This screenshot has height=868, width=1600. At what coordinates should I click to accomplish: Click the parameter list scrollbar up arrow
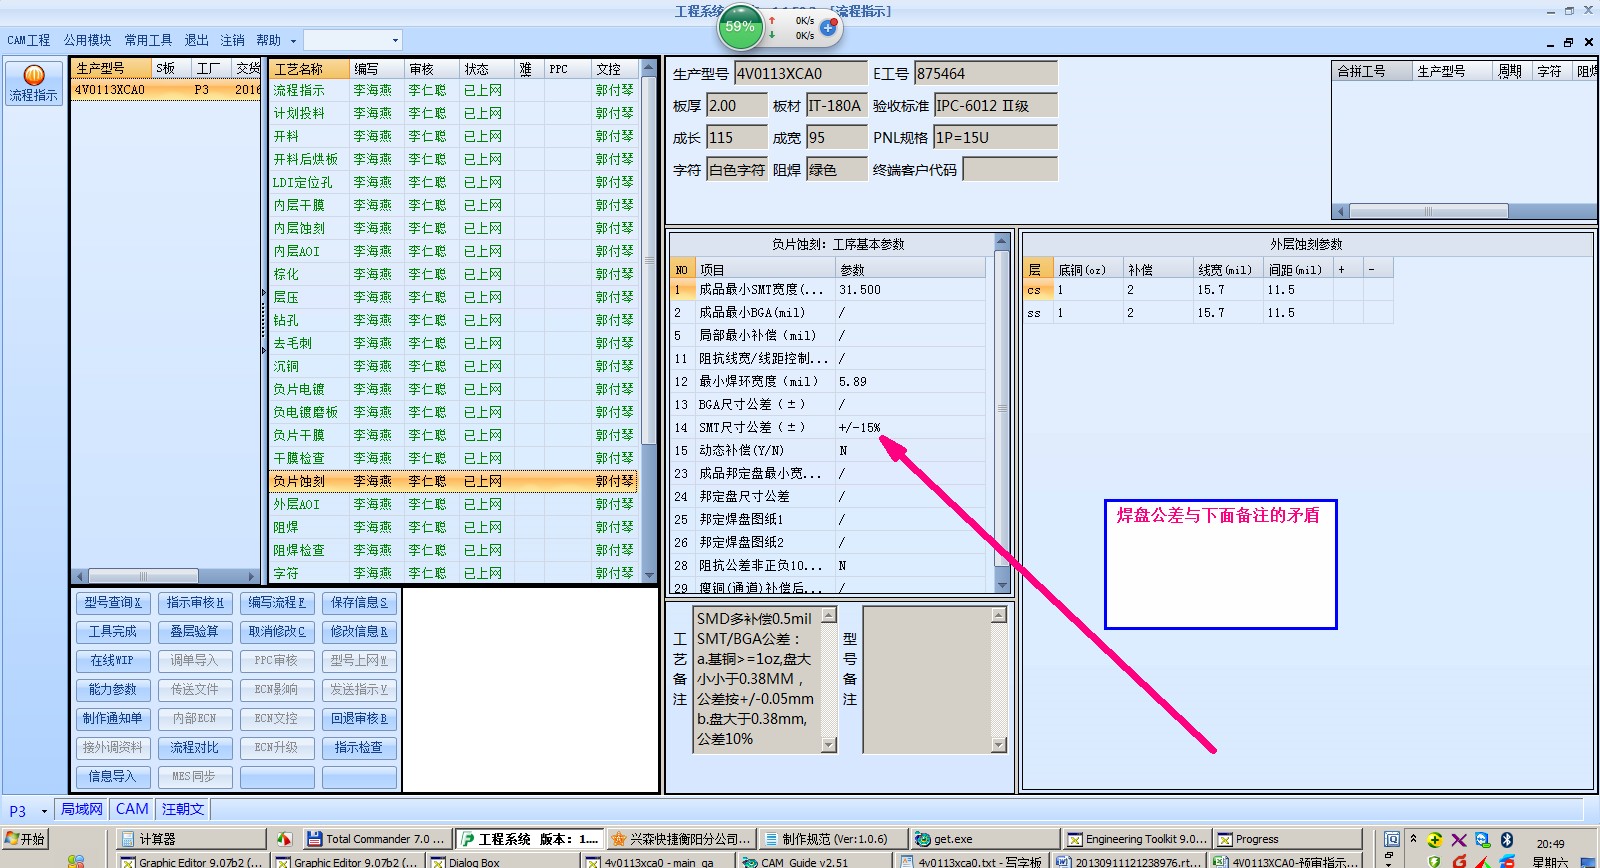click(x=1002, y=241)
